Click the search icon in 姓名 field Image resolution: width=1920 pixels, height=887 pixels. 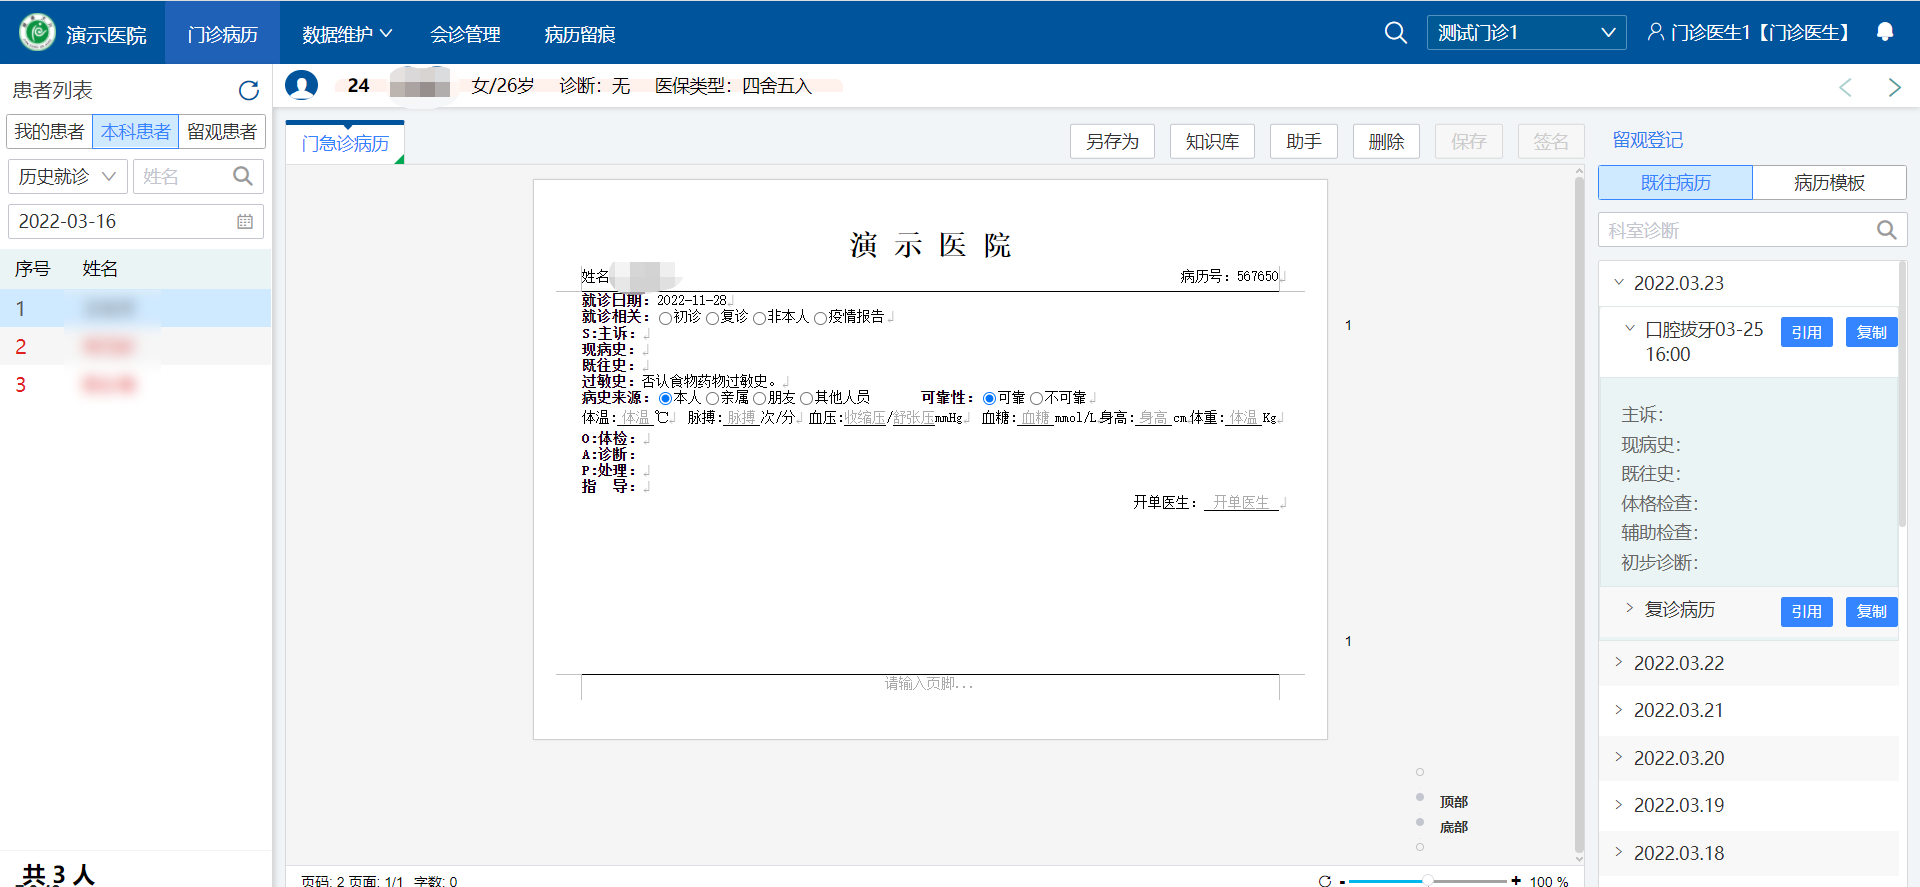click(242, 177)
